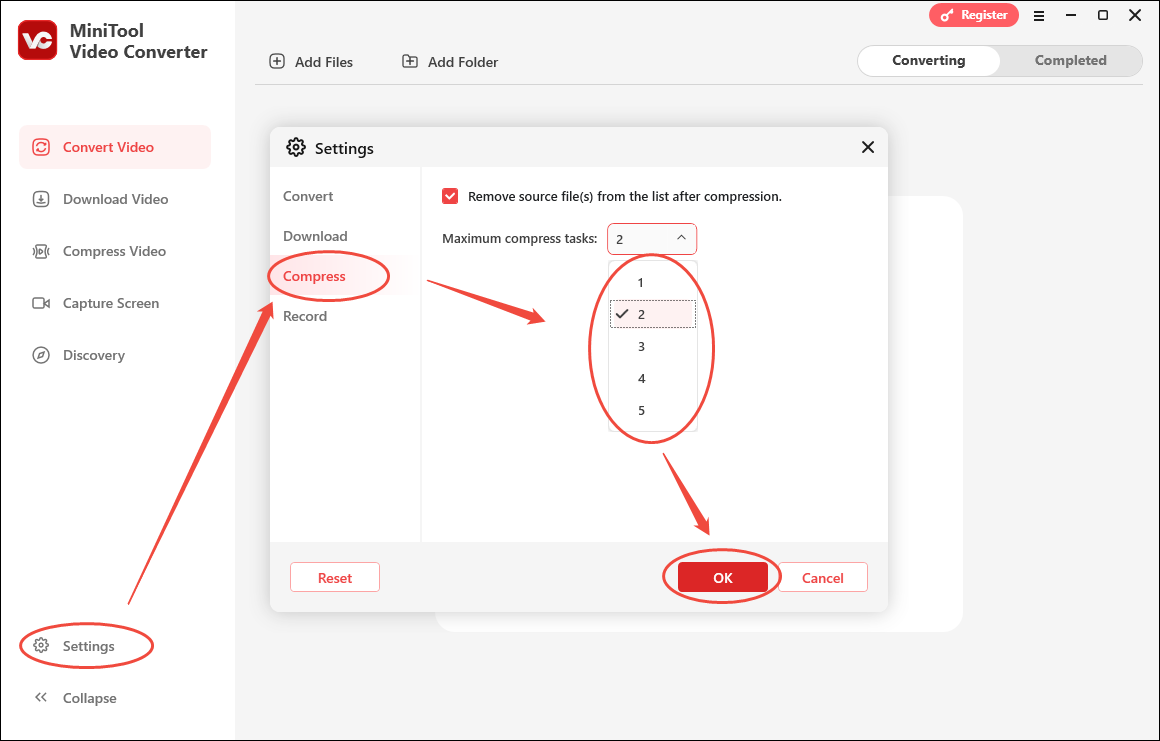Open the hamburger menu icon
1160x741 pixels.
(1039, 16)
